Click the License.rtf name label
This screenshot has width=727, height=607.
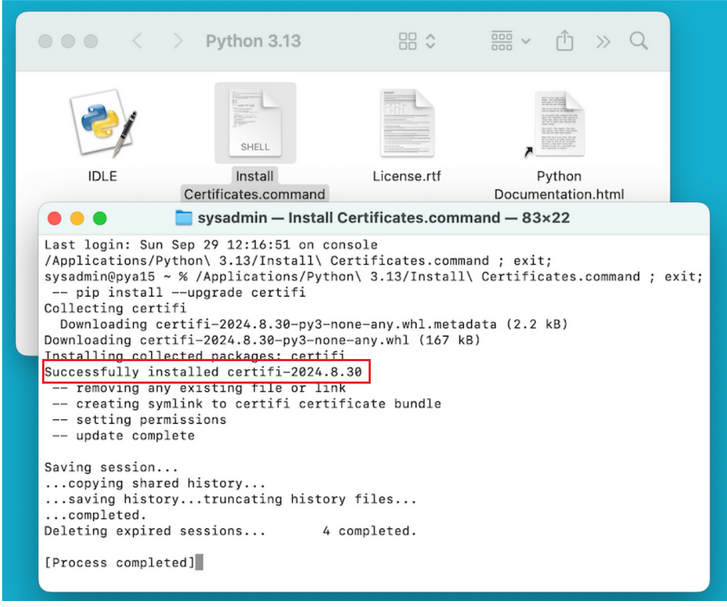click(407, 176)
